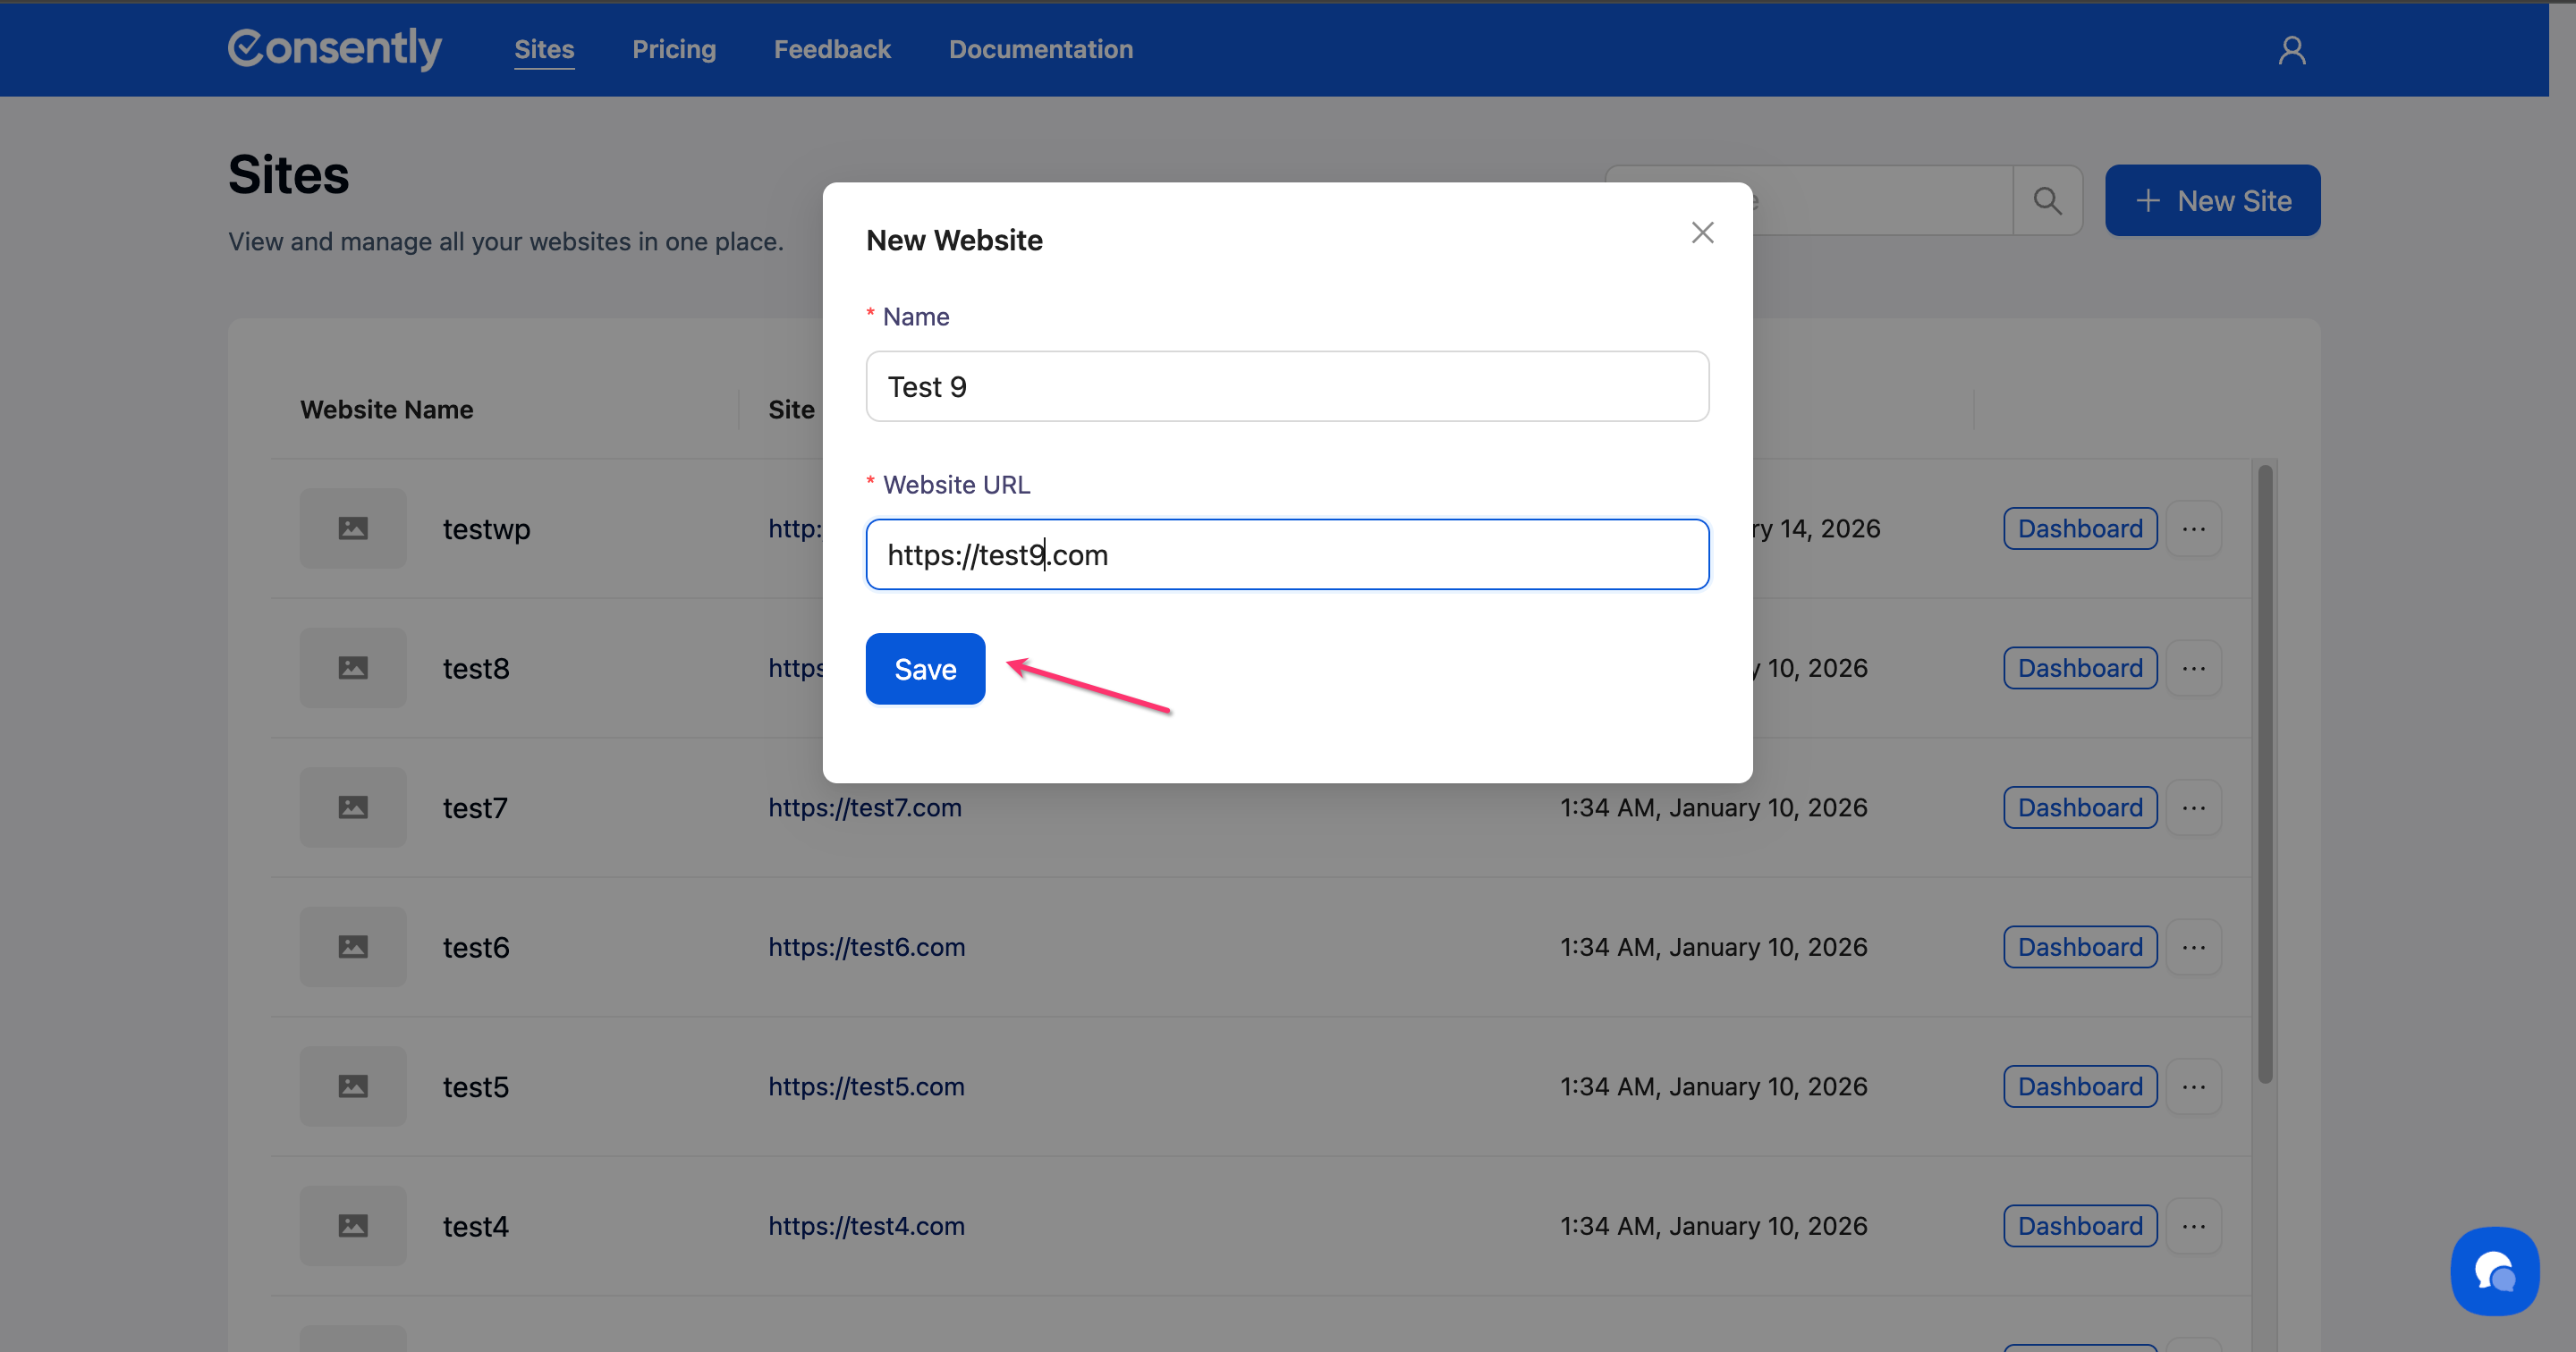Screen dimensions: 2576x1352
Task: Open the Documentation nav item
Action: coord(1040,49)
